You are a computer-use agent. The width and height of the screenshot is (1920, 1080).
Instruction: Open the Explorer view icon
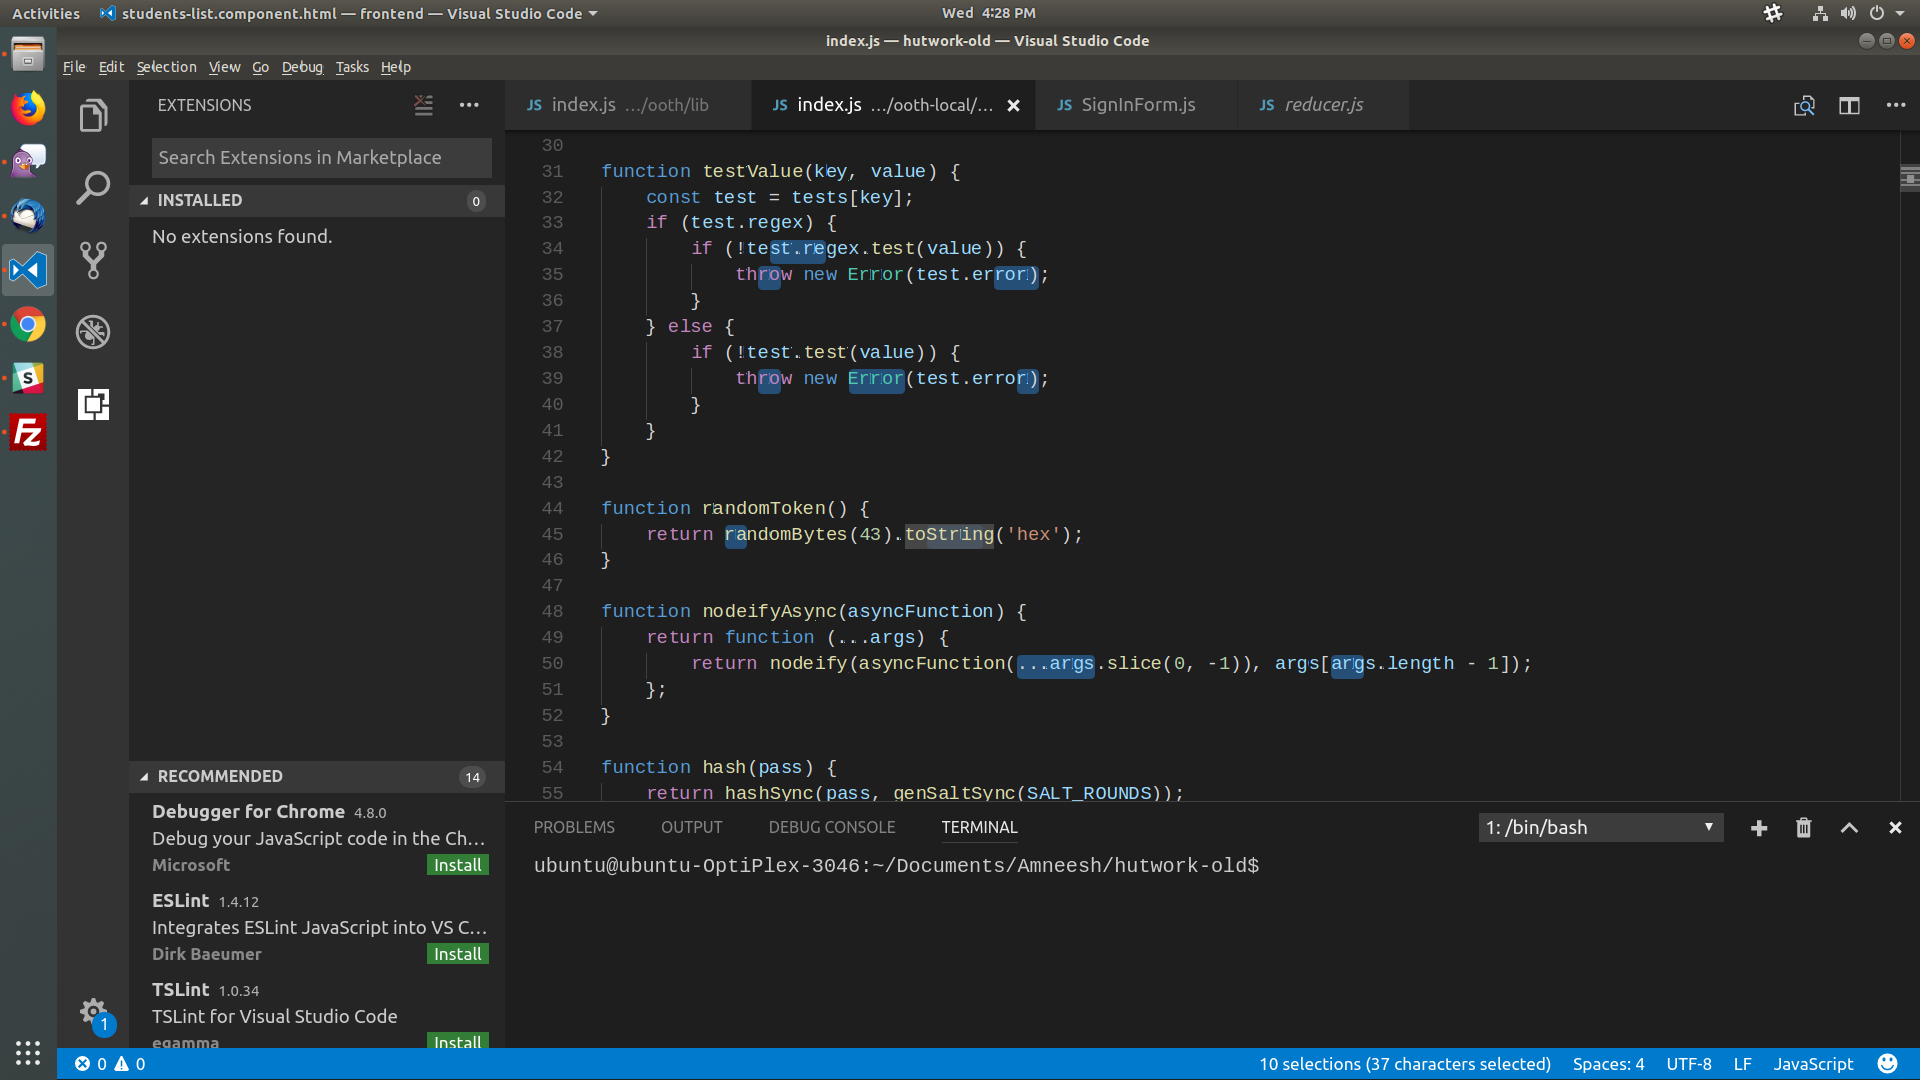click(92, 114)
